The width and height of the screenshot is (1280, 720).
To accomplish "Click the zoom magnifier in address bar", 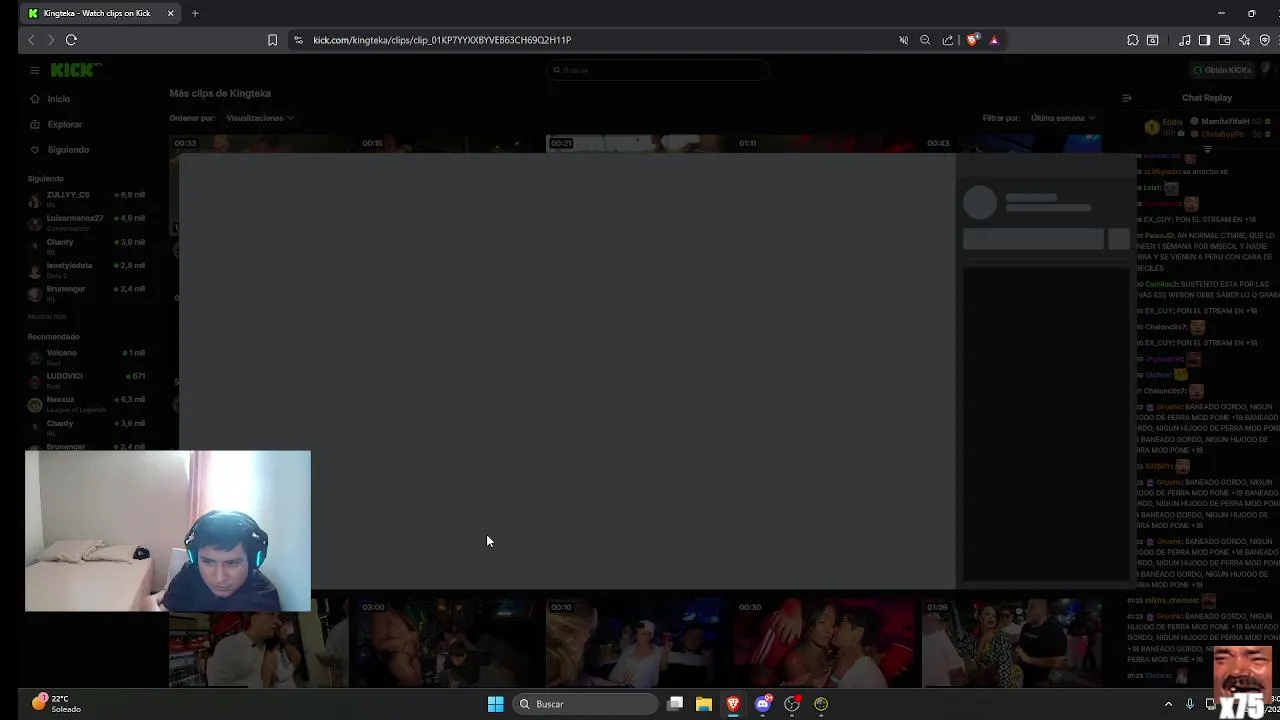I will coord(925,40).
